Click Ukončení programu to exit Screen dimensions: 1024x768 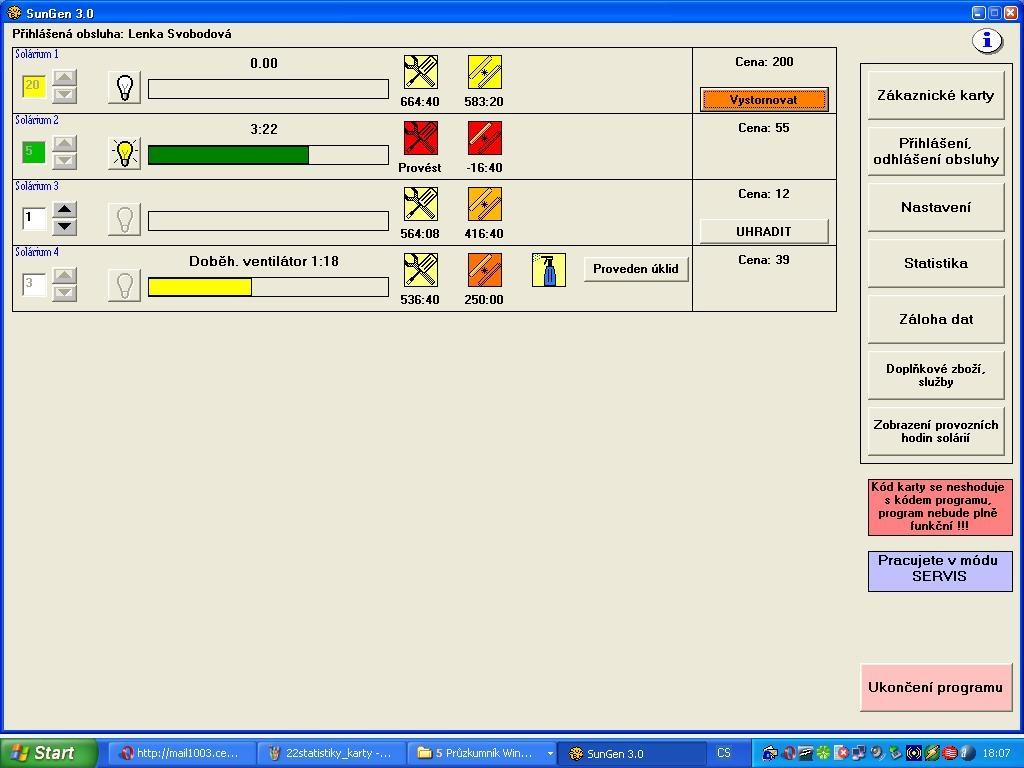click(x=935, y=687)
